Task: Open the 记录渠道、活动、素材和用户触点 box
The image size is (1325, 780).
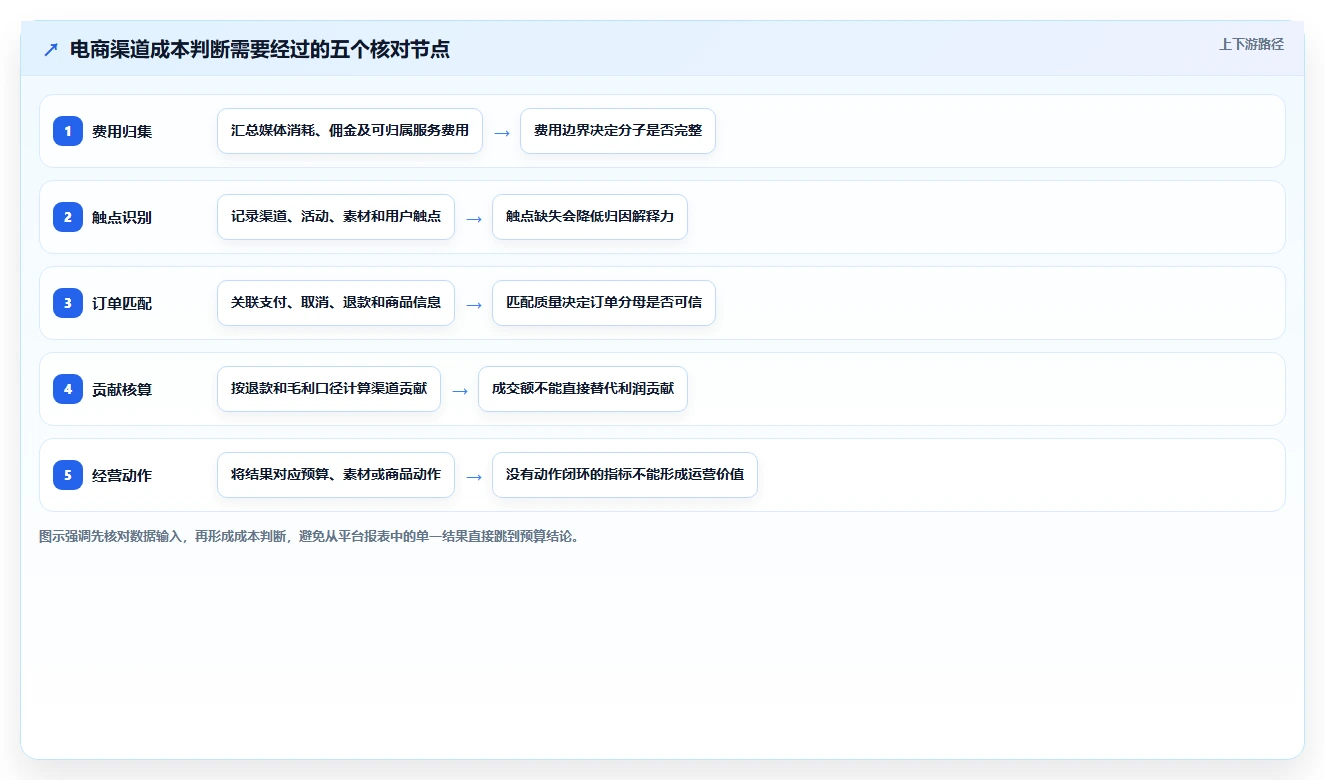Action: click(336, 217)
